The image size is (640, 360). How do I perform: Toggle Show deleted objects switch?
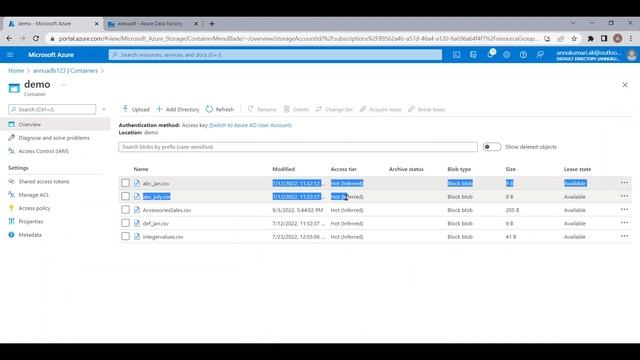492,147
